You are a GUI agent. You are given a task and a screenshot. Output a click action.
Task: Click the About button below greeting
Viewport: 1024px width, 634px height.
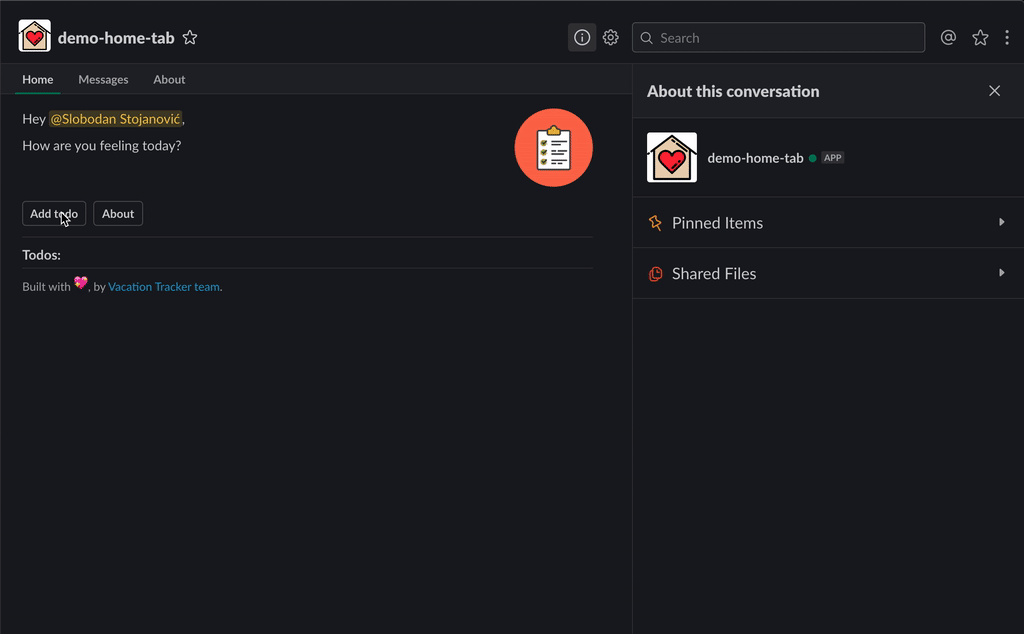click(118, 214)
